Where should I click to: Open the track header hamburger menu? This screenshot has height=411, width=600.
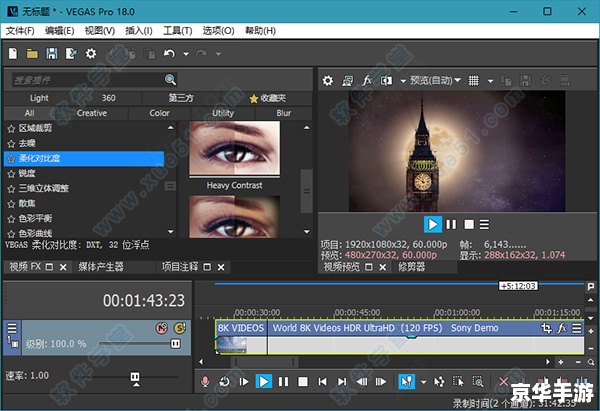tap(12, 328)
